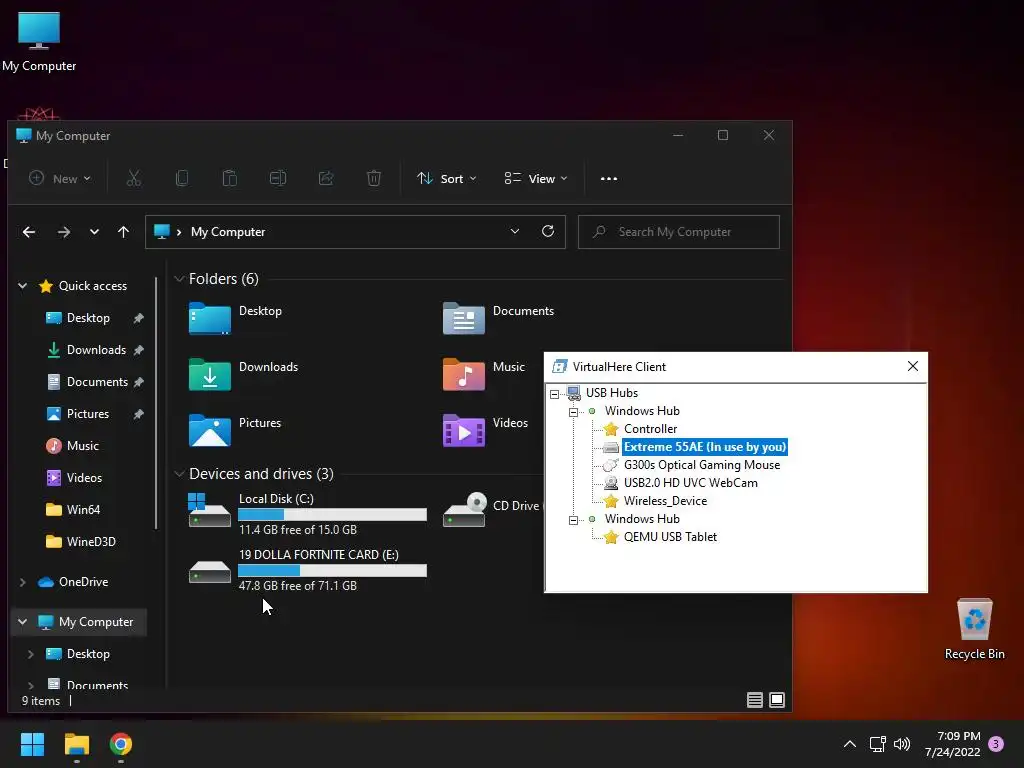The height and width of the screenshot is (768, 1024).
Task: Go forward with the right arrow
Action: (x=63, y=232)
